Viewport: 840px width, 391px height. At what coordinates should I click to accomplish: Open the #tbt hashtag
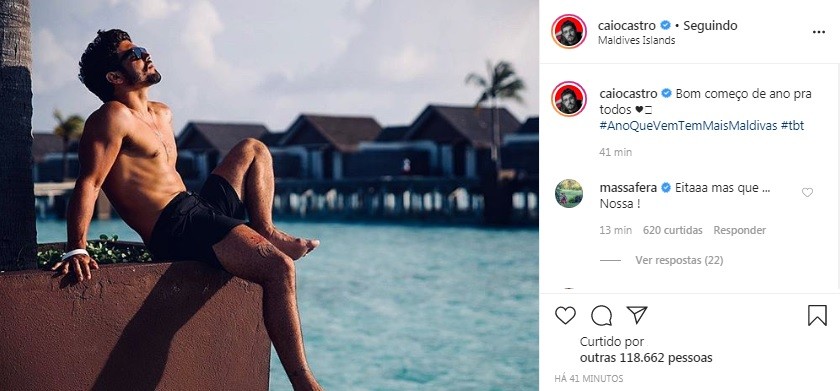tap(792, 126)
